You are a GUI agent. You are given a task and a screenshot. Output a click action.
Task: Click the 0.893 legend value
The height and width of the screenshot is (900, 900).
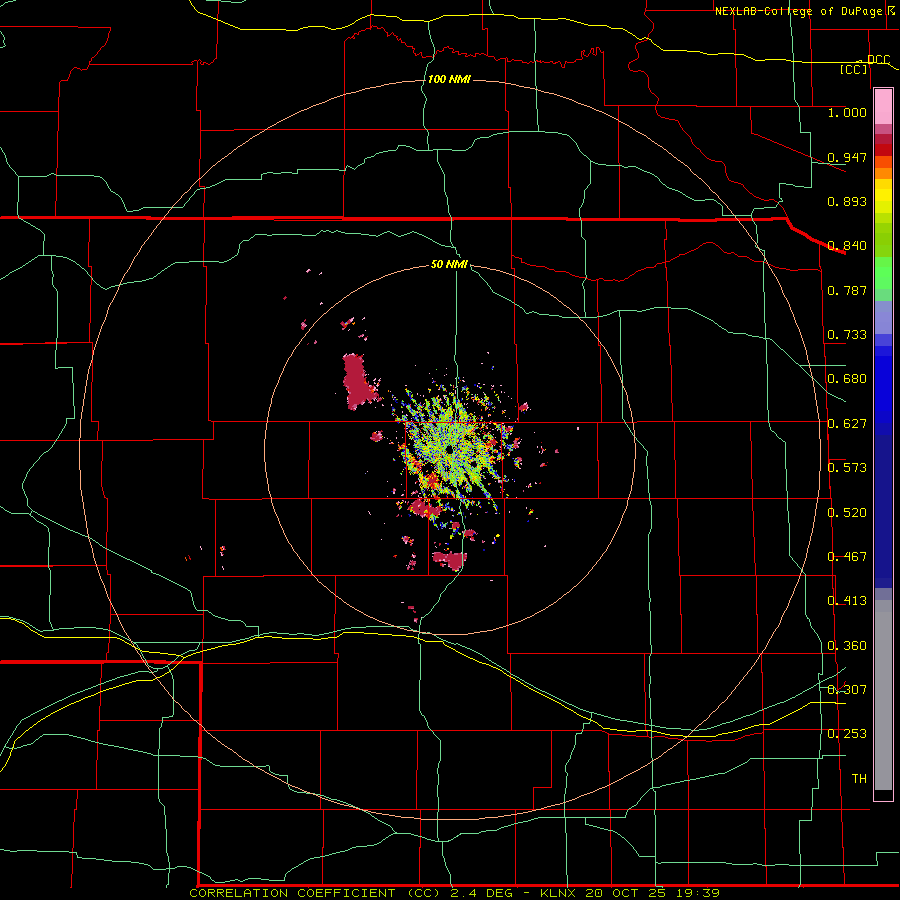tap(847, 201)
